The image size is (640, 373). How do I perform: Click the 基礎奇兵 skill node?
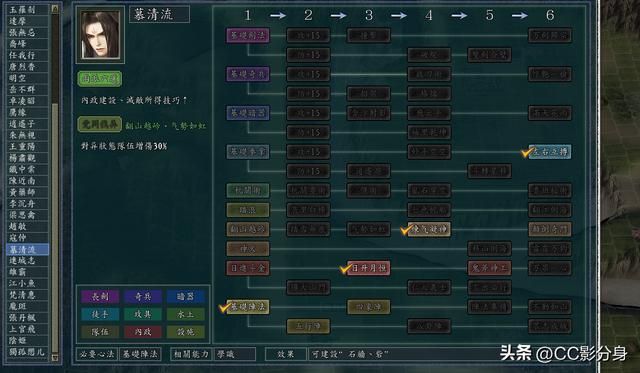248,74
